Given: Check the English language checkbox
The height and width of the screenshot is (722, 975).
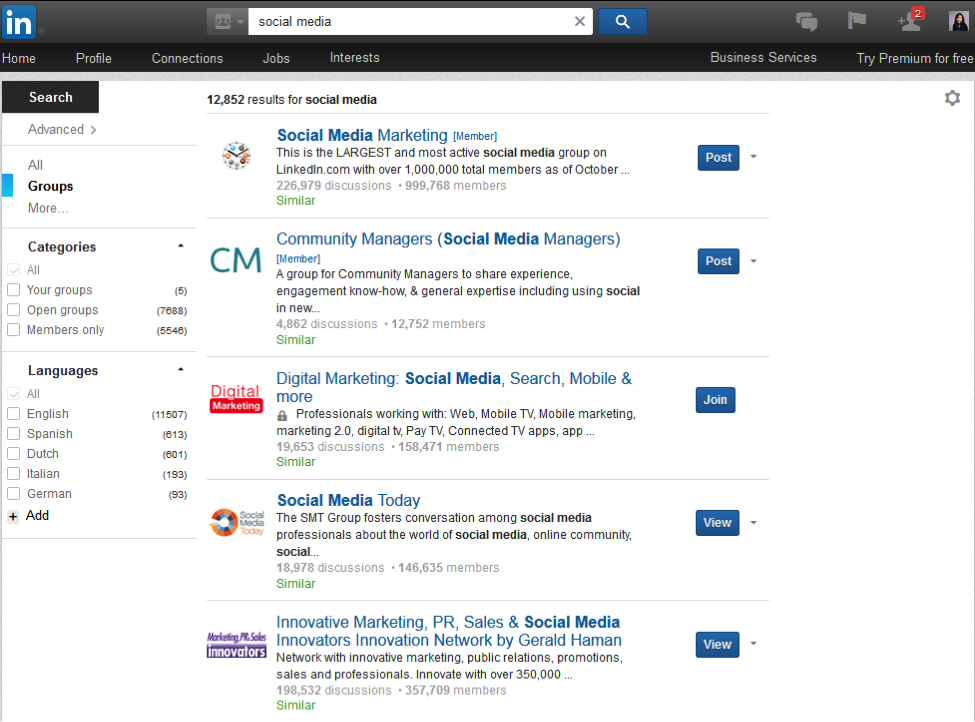Looking at the screenshot, I should [x=14, y=414].
